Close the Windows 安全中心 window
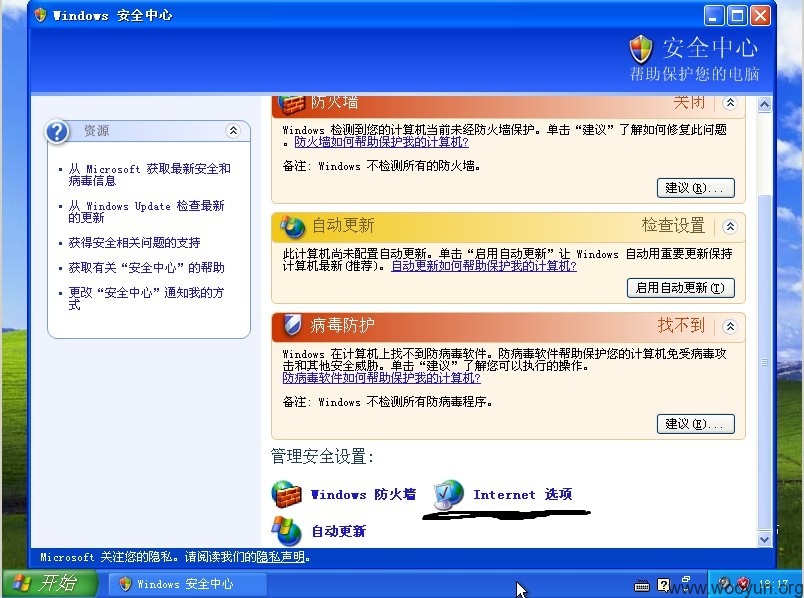804x598 pixels. 760,15
